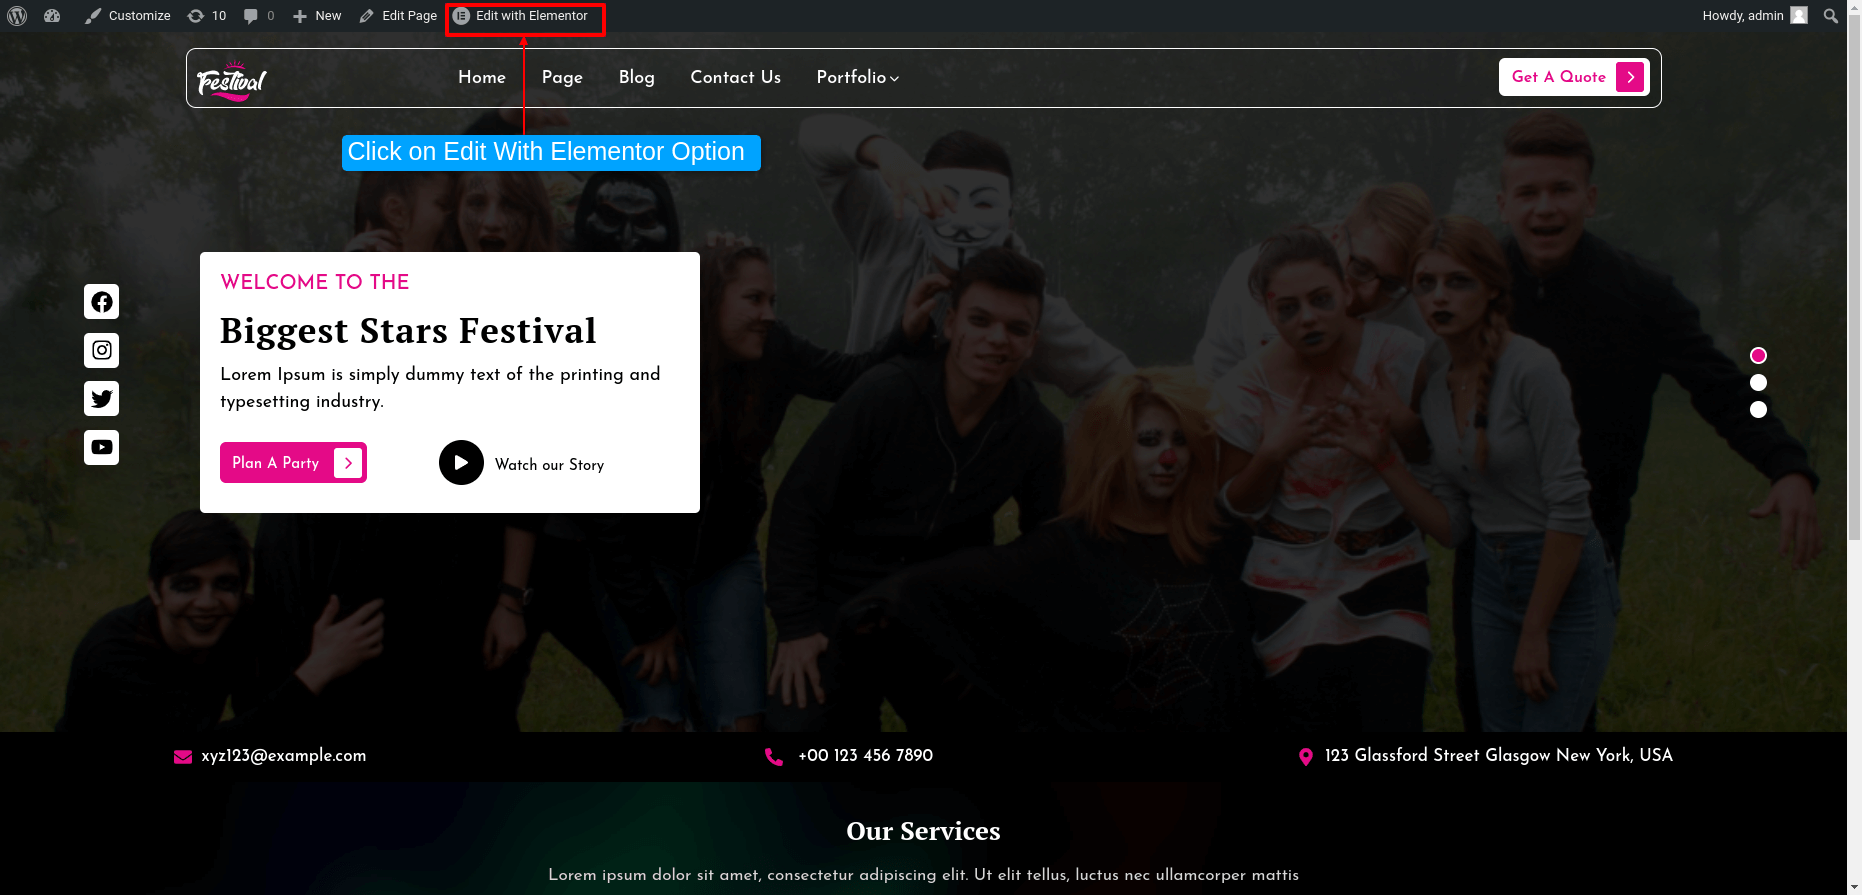The height and width of the screenshot is (895, 1862).
Task: Switch to the third slide dot
Action: click(1758, 410)
